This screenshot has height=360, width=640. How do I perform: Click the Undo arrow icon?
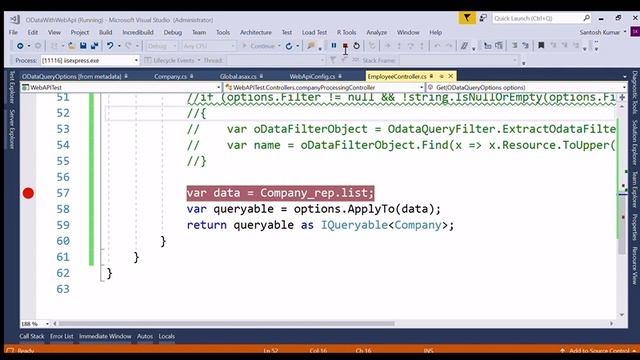[110, 46]
